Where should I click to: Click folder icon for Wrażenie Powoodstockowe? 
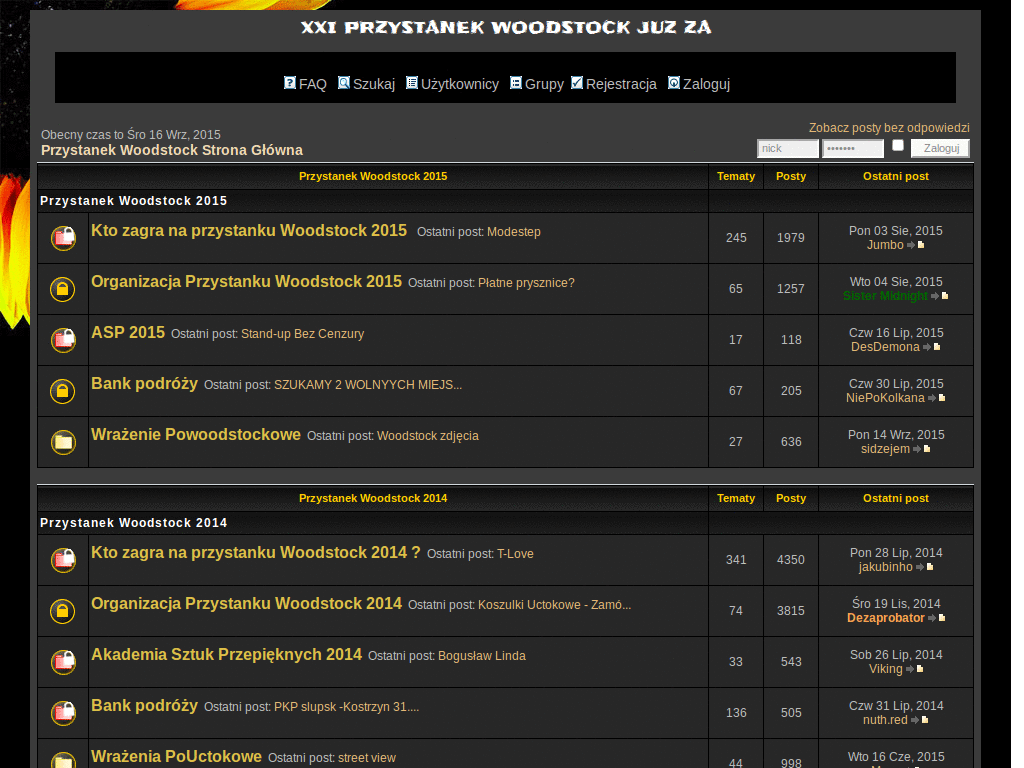(63, 441)
